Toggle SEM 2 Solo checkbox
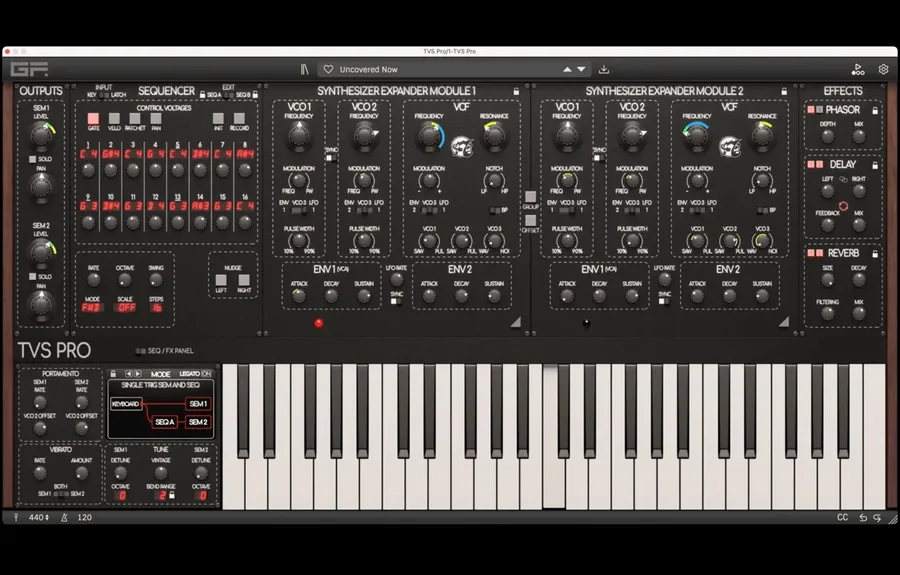Screen dimensions: 900x575 click(33, 277)
